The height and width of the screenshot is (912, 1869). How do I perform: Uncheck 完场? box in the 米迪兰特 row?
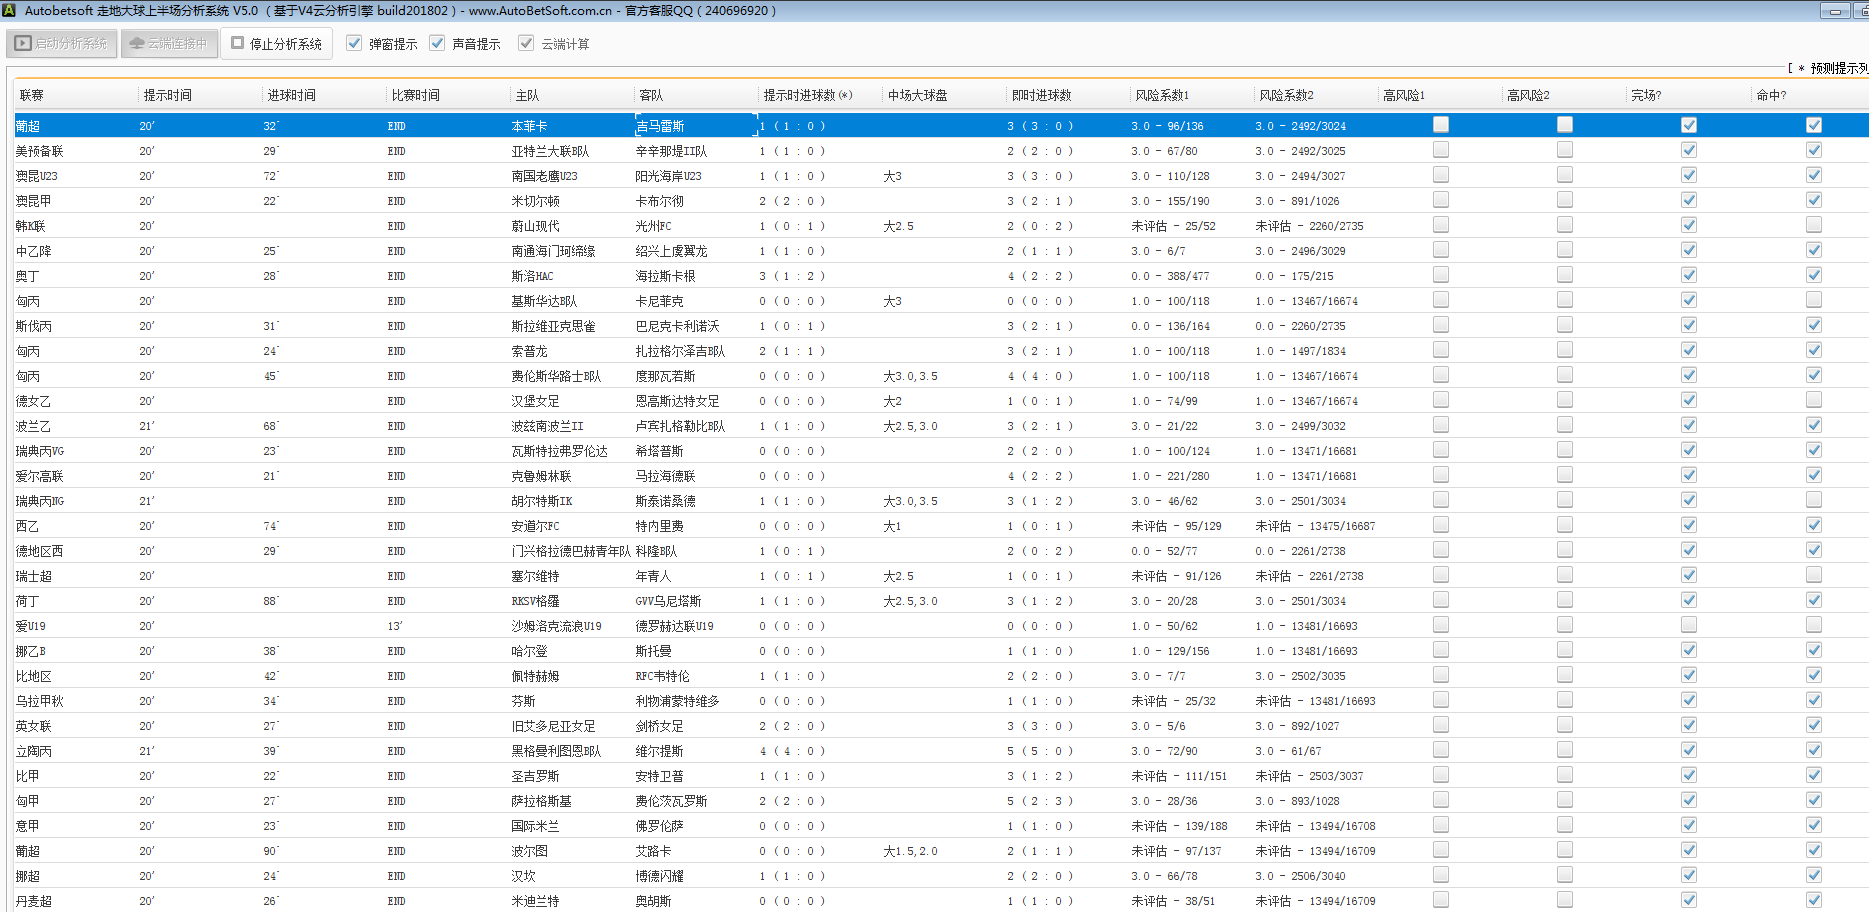1688,900
